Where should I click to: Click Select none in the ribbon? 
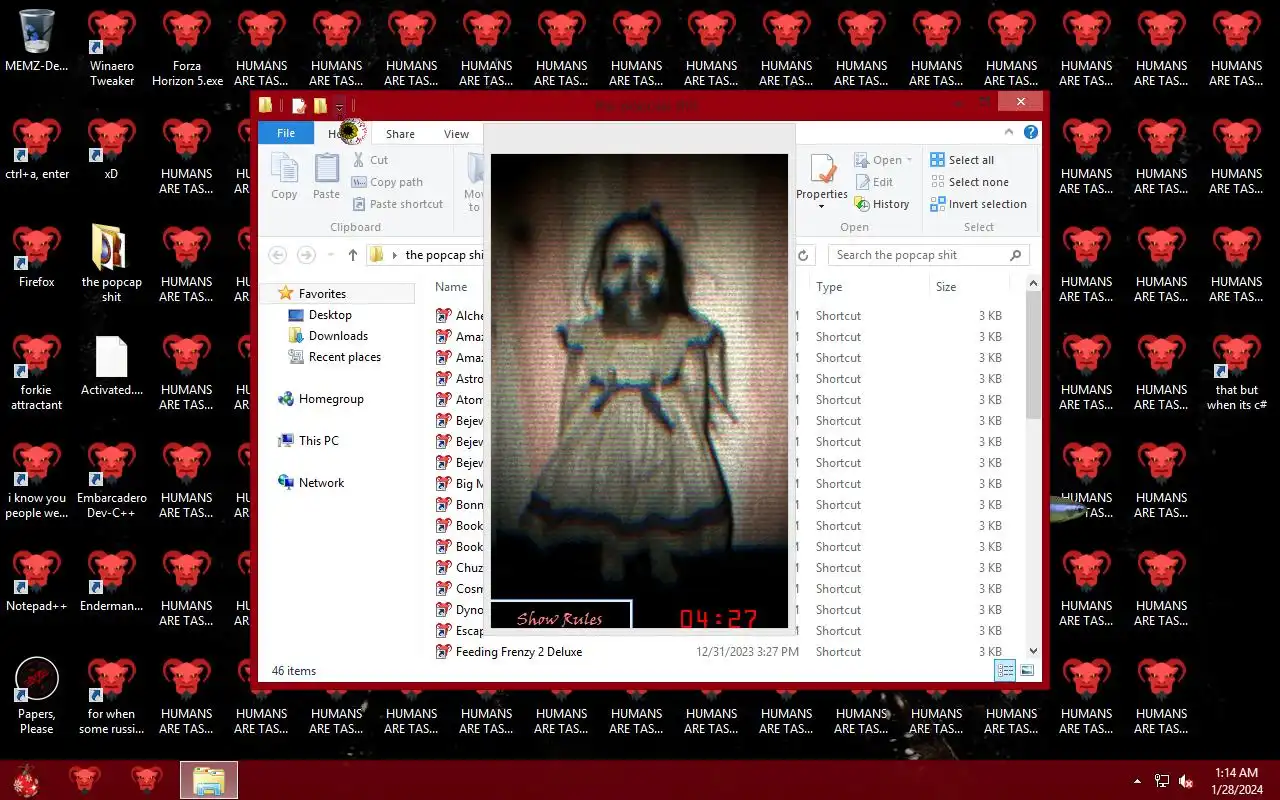pos(969,182)
